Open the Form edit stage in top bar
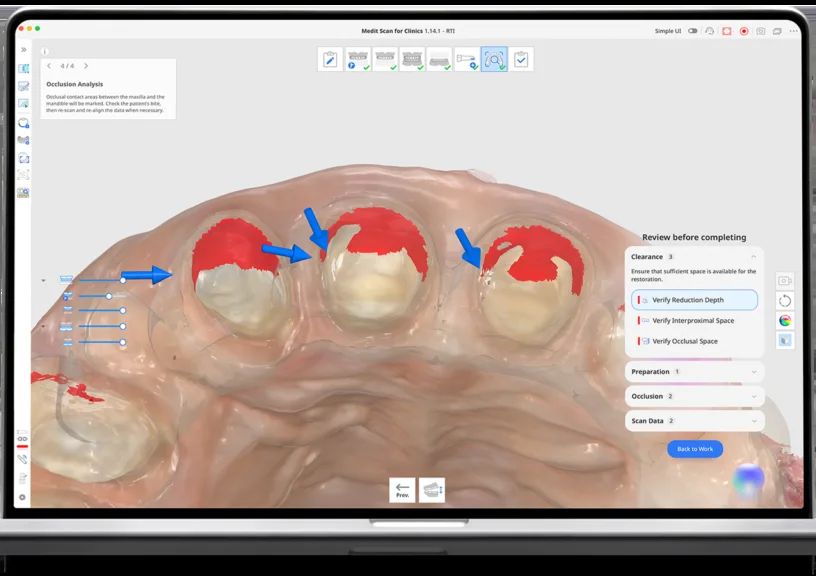816x576 pixels. click(x=330, y=59)
